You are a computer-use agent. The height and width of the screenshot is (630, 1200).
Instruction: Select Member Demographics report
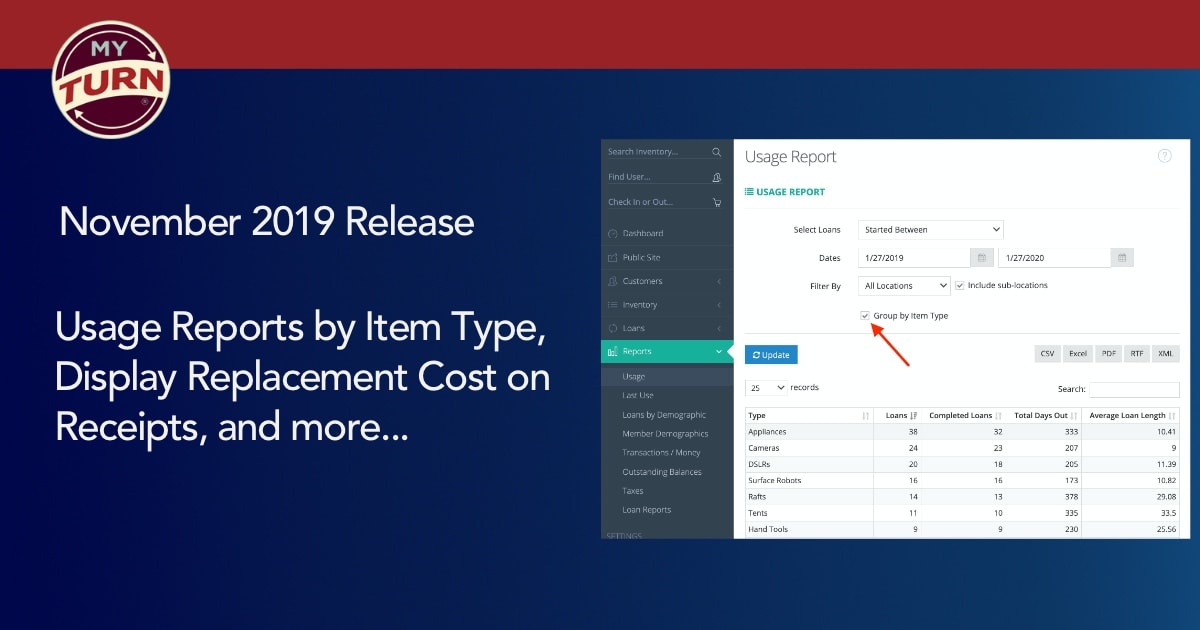pos(664,434)
